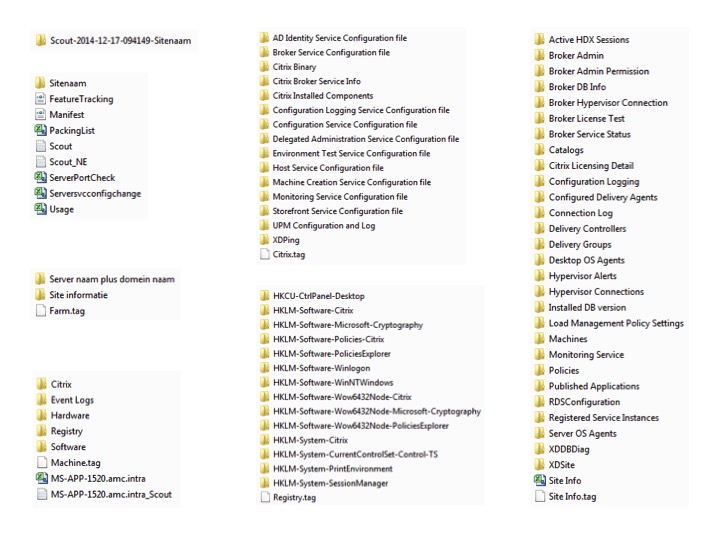Select 'Delivery Controllers' folder name
The image size is (720, 540).
(587, 229)
